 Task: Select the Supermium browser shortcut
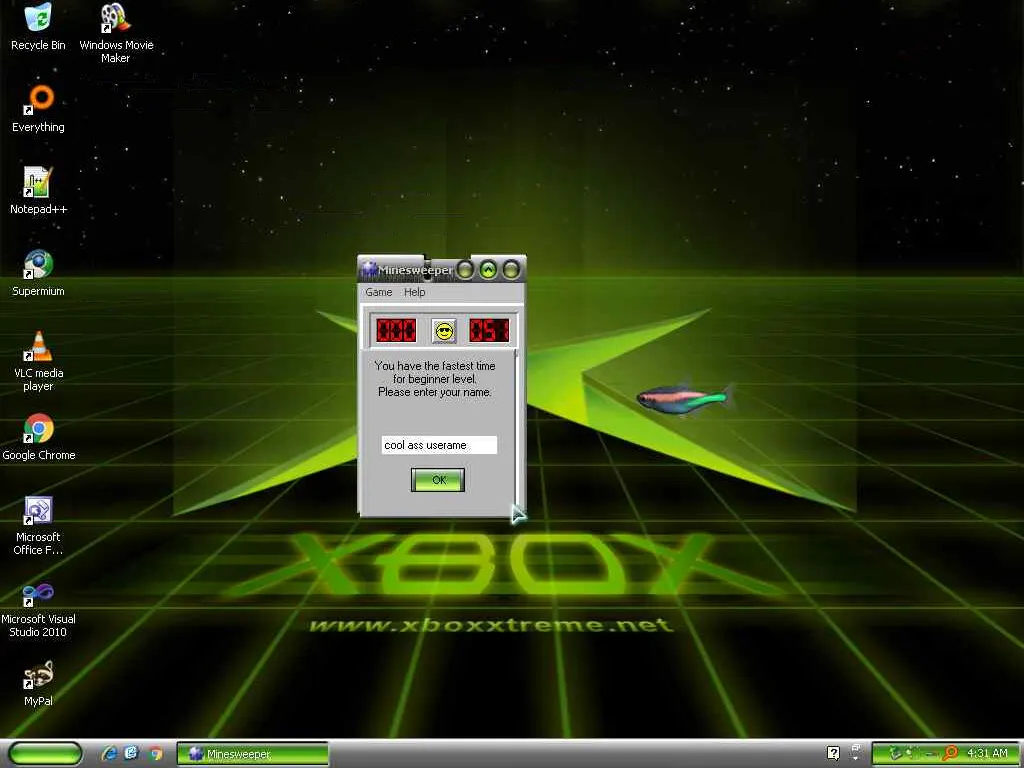click(x=39, y=273)
